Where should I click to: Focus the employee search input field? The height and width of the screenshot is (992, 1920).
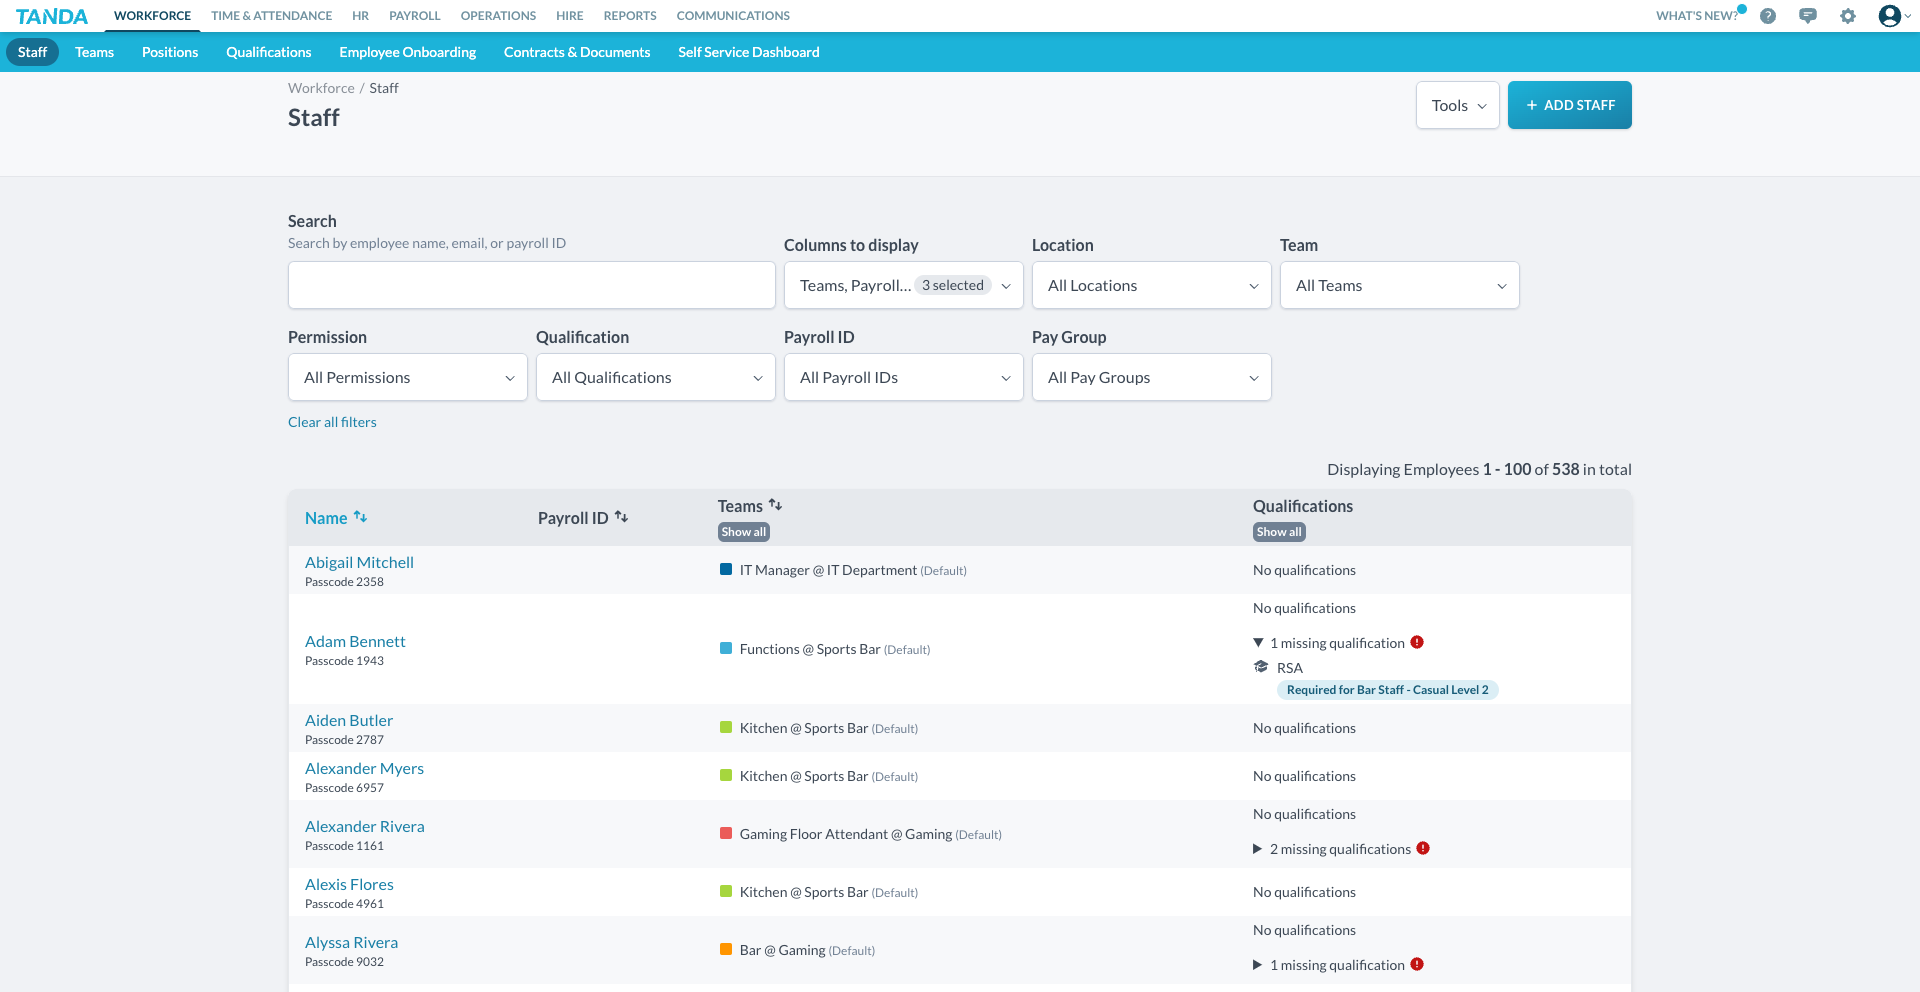[x=531, y=285]
